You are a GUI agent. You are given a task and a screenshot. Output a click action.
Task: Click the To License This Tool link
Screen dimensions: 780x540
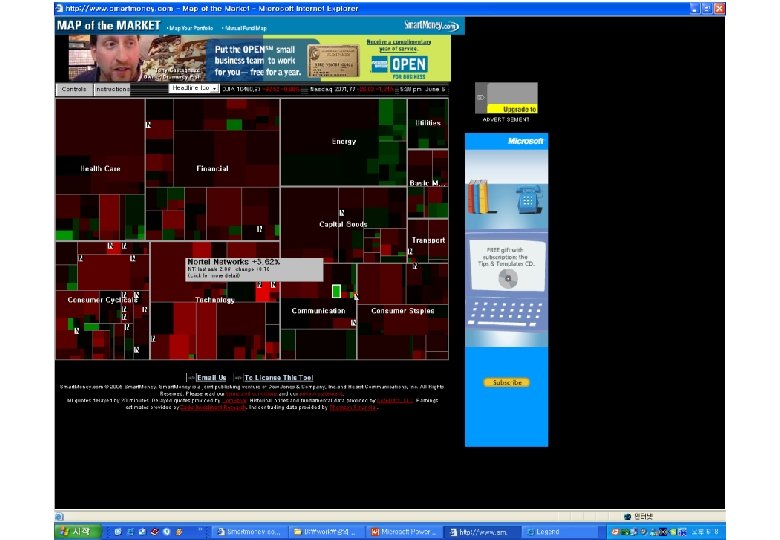279,377
